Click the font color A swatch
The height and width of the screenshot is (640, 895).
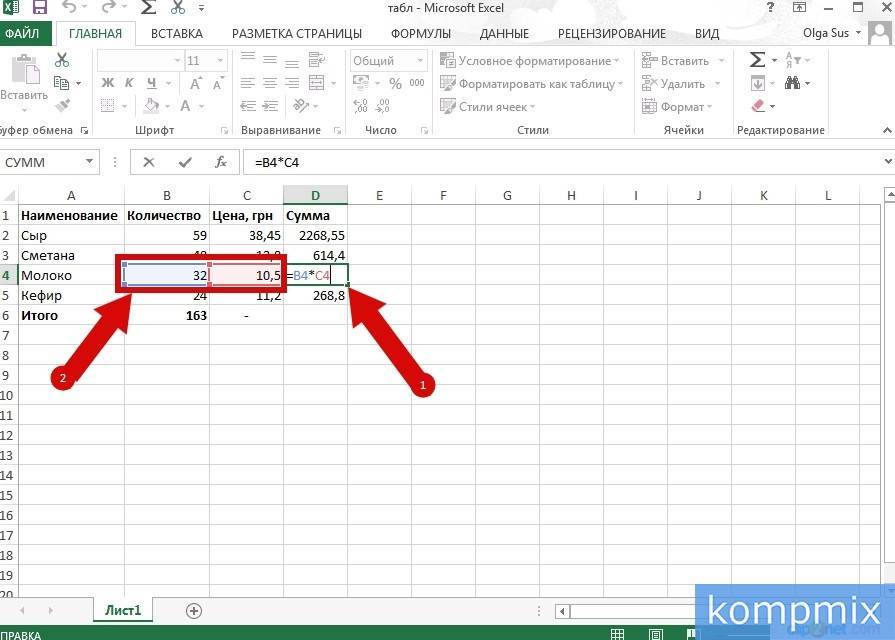186,105
